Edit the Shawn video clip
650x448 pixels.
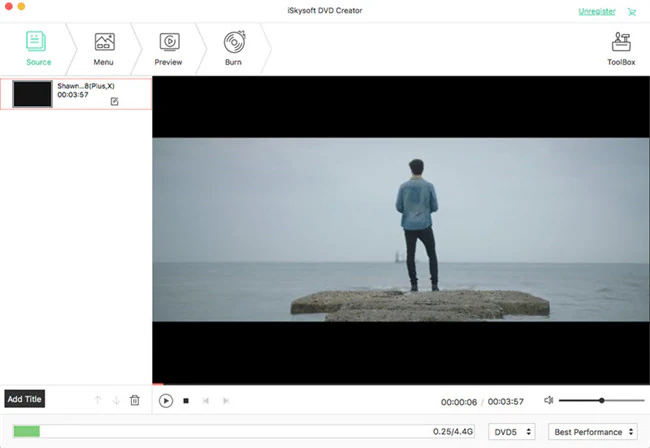pos(114,101)
